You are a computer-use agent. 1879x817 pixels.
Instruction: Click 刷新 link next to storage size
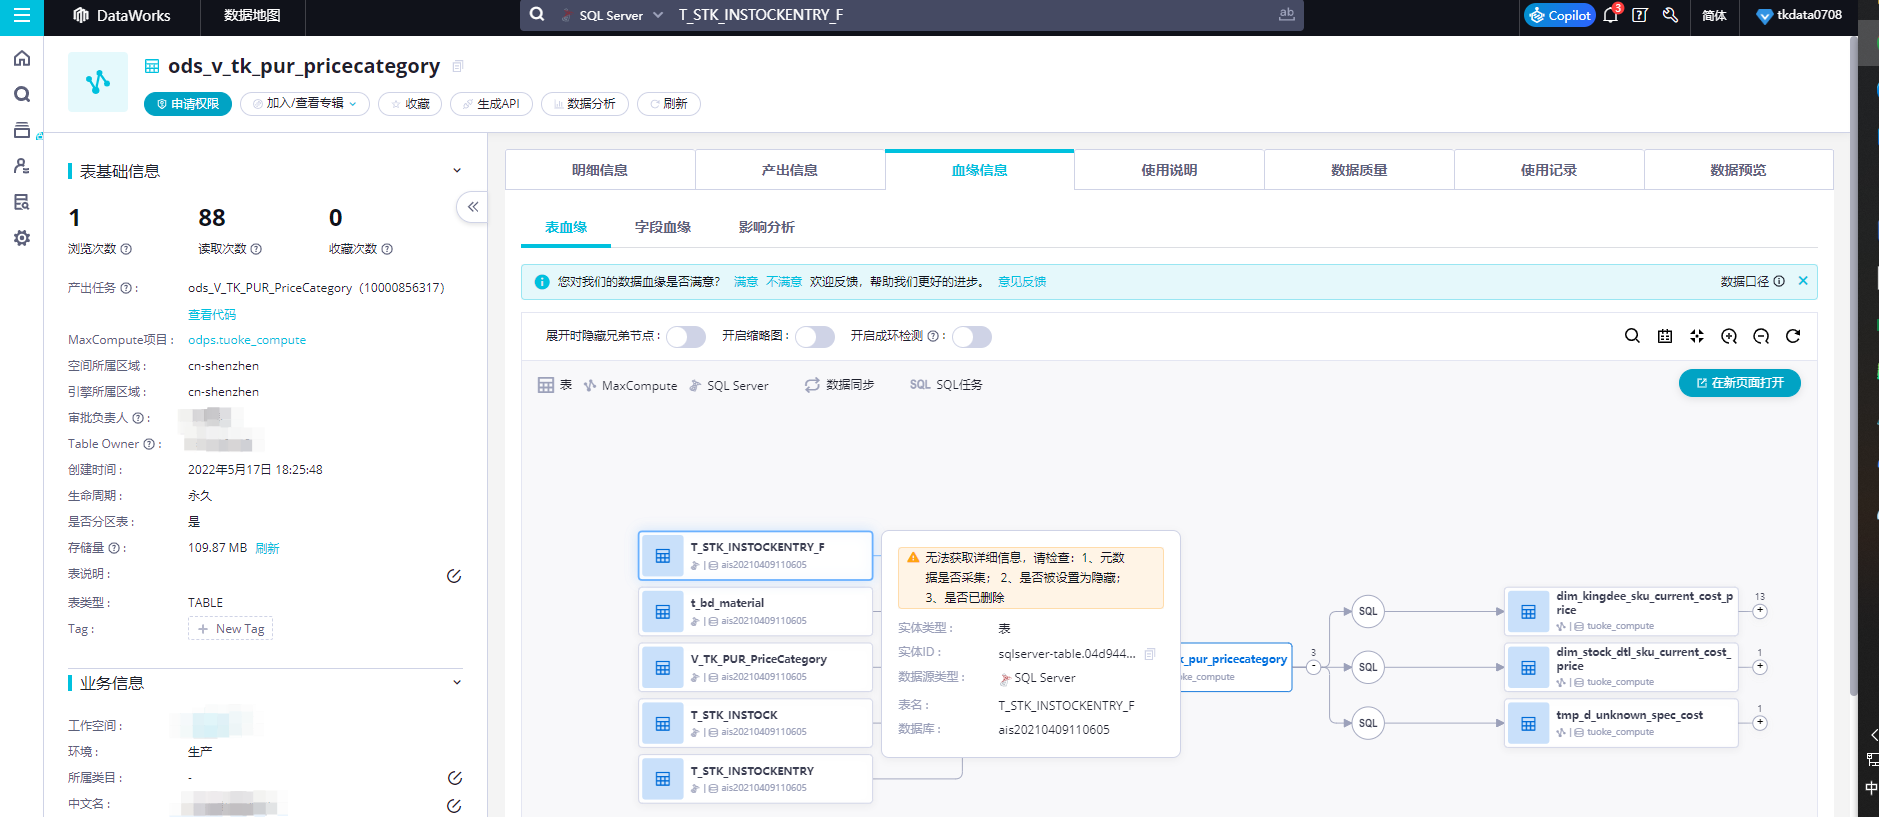(x=267, y=548)
